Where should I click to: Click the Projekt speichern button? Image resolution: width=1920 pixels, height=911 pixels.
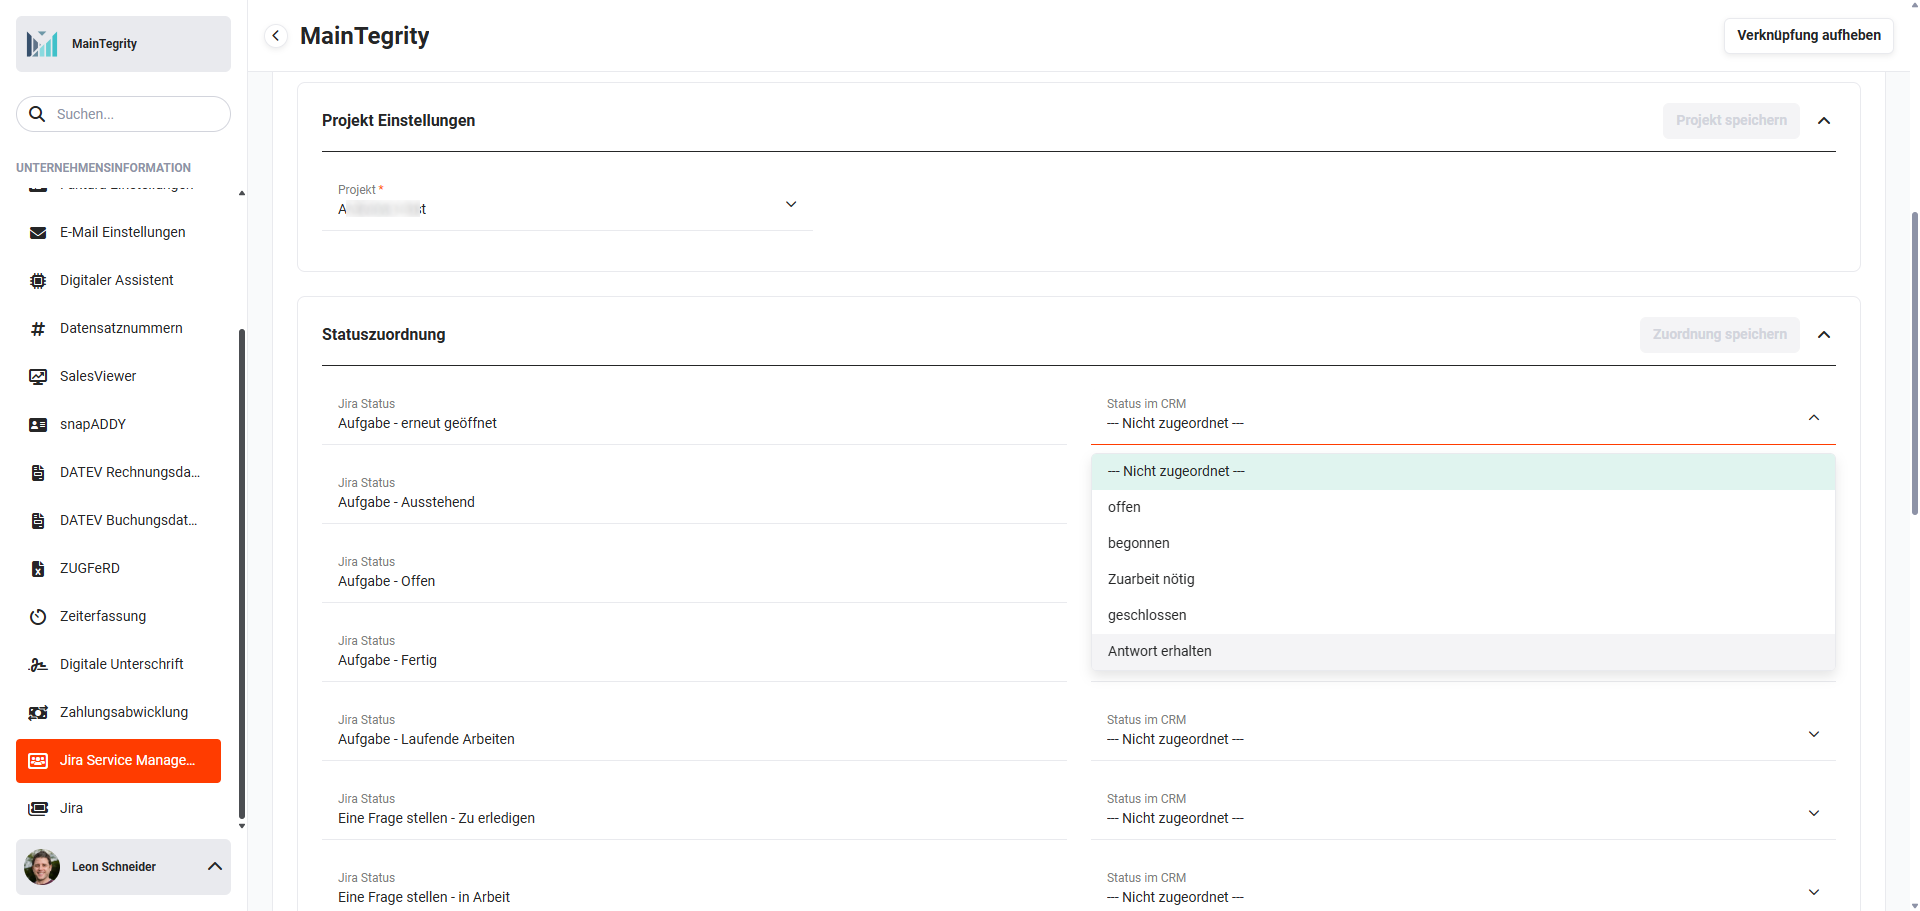point(1731,120)
